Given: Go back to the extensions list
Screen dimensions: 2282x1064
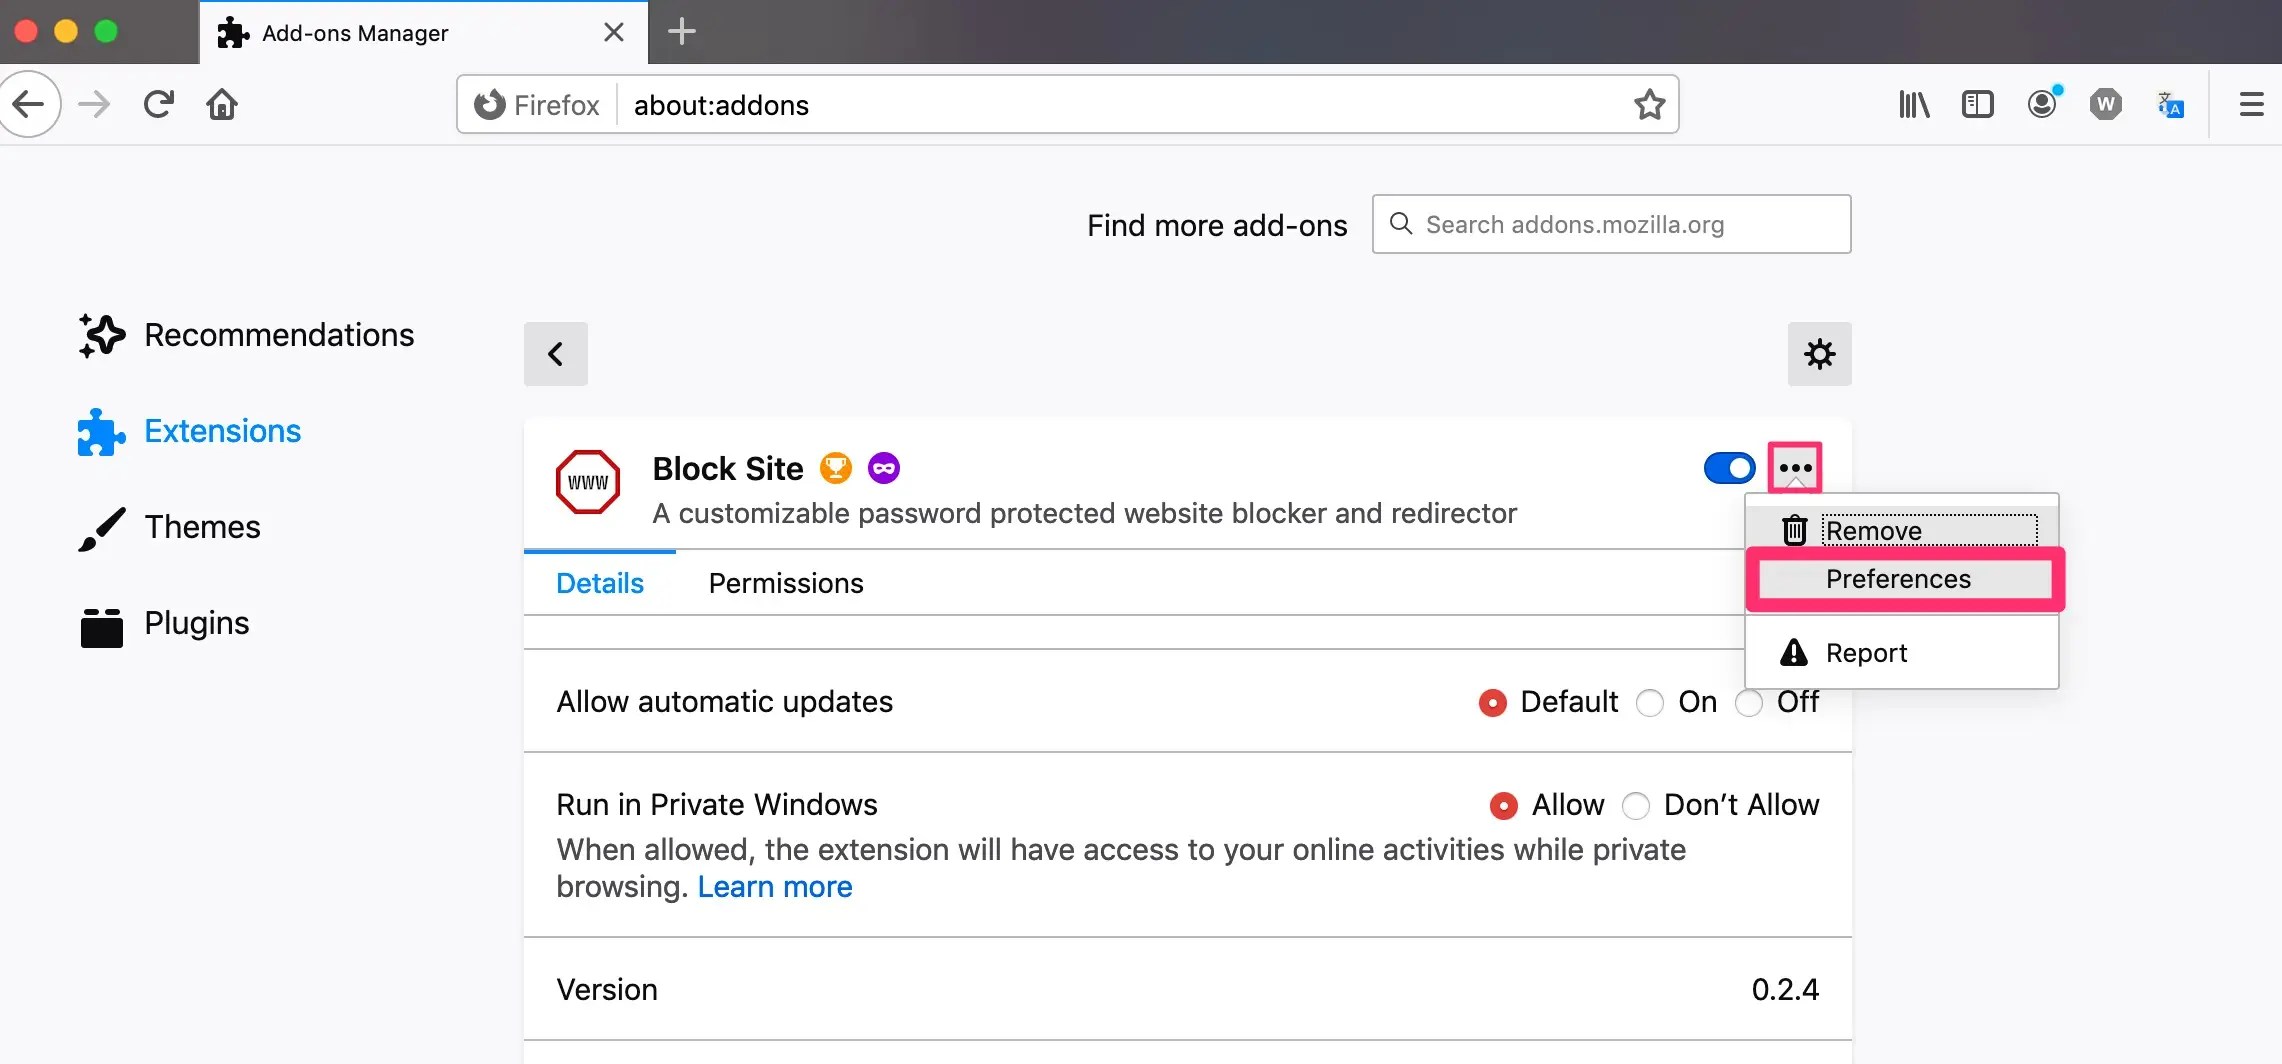Looking at the screenshot, I should tap(556, 354).
